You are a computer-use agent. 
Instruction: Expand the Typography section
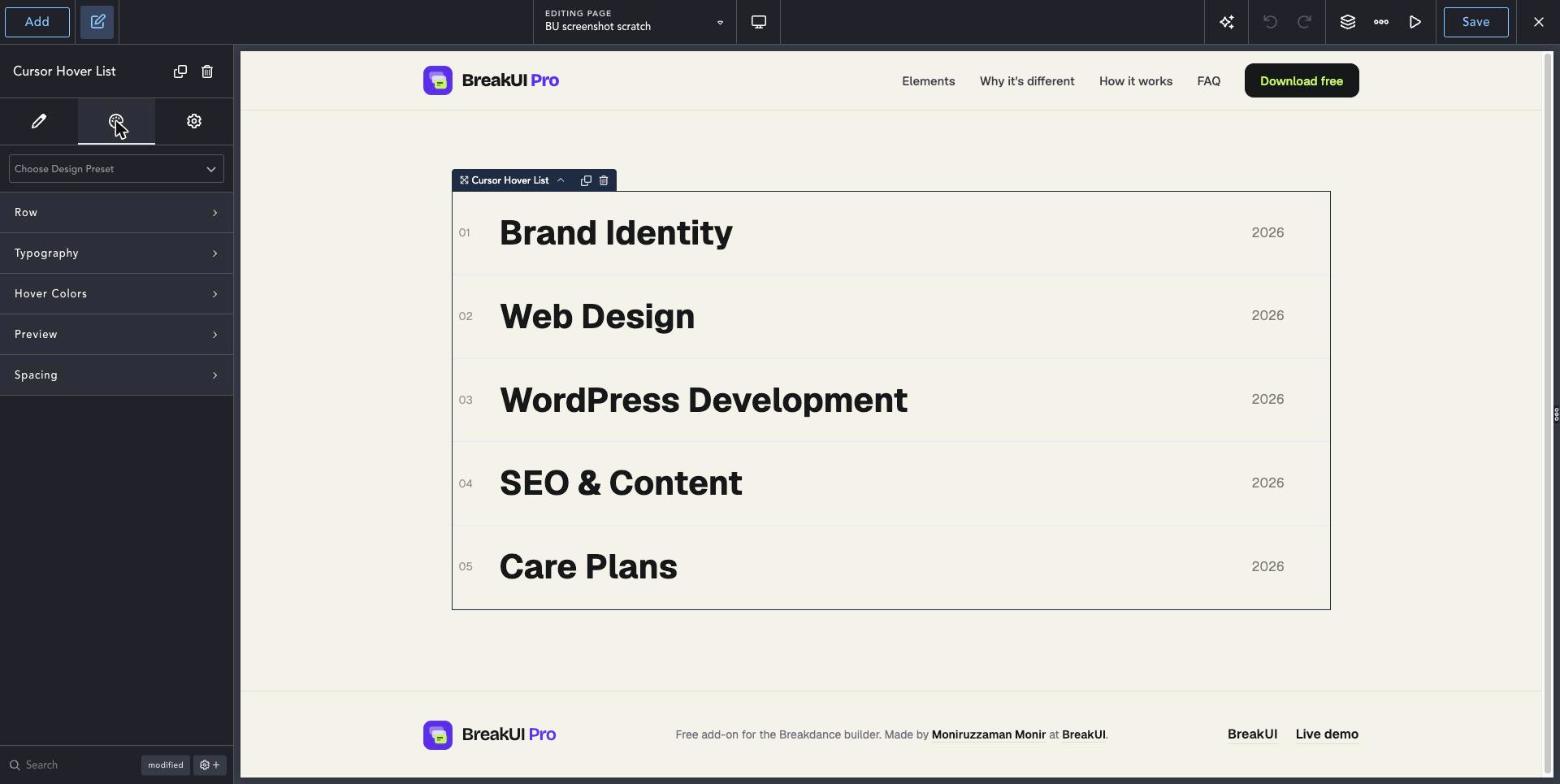tap(116, 253)
